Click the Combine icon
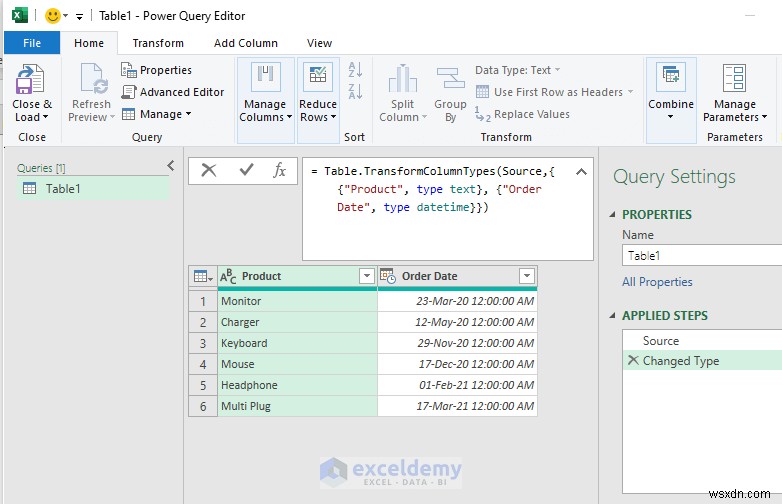Screen dimensions: 782x504 pos(671,76)
